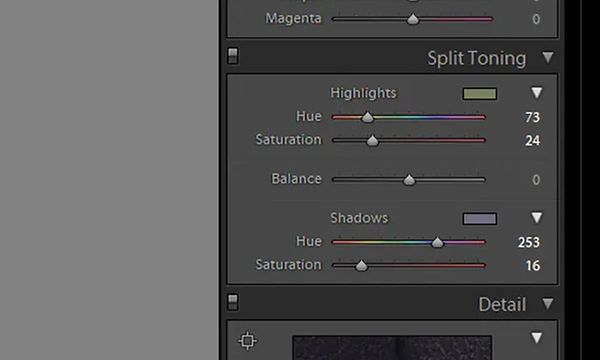This screenshot has width=600, height=360.
Task: Click the Detail preview thumbnail
Action: (392, 348)
